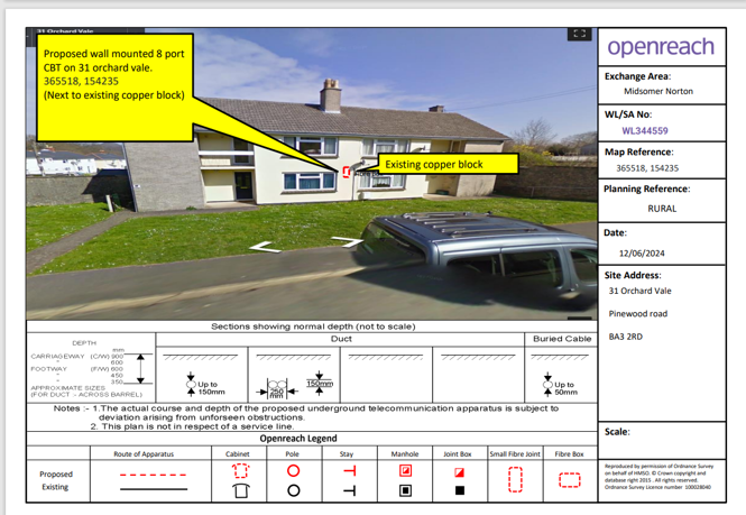
Task: Click the 'Exchange Area:' field label
Action: click(x=638, y=76)
